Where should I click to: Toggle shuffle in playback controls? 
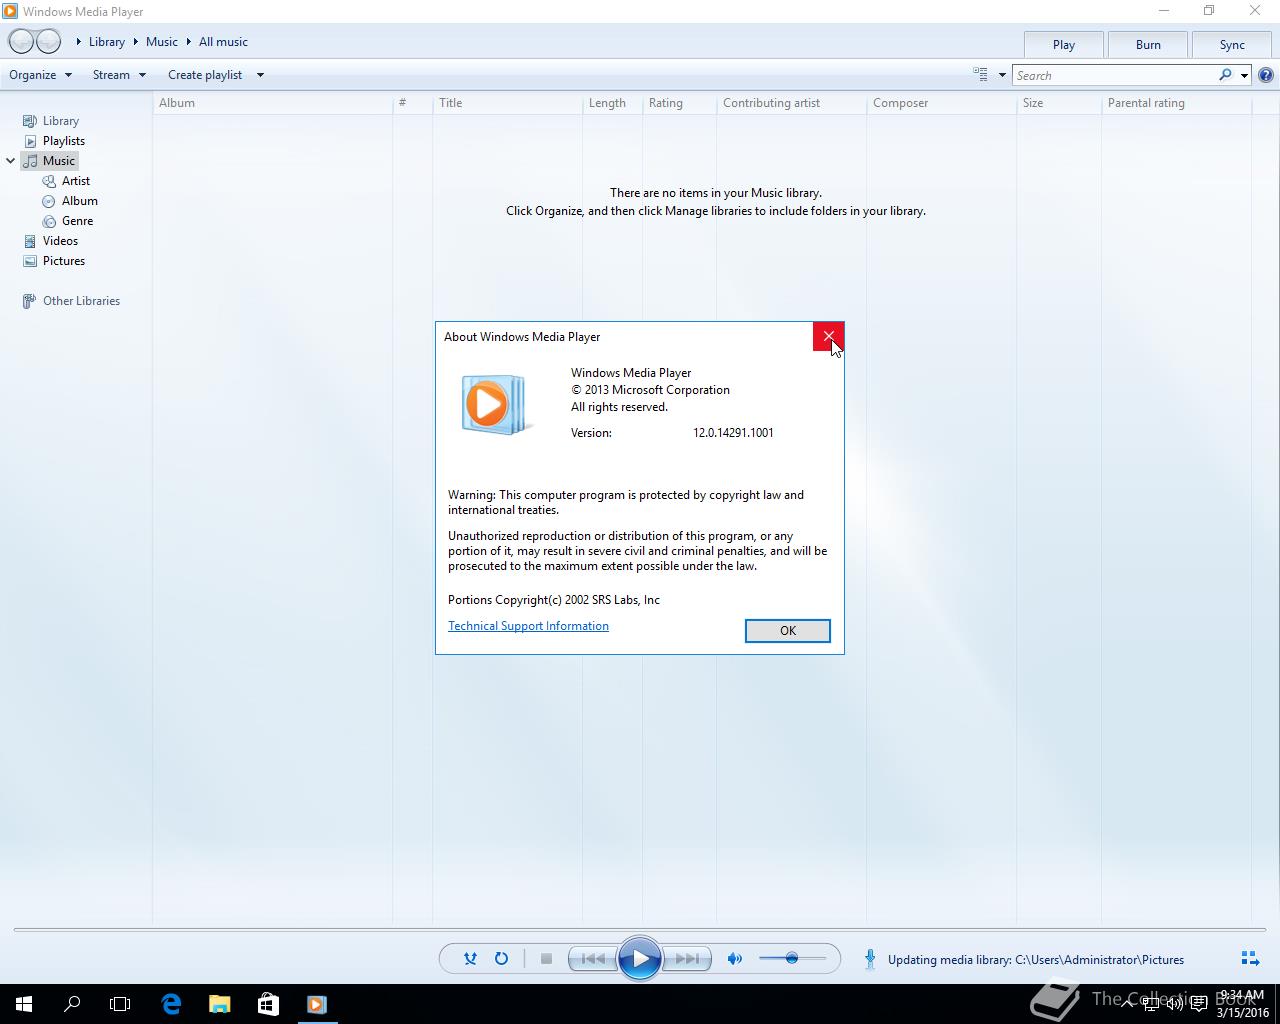pos(470,959)
